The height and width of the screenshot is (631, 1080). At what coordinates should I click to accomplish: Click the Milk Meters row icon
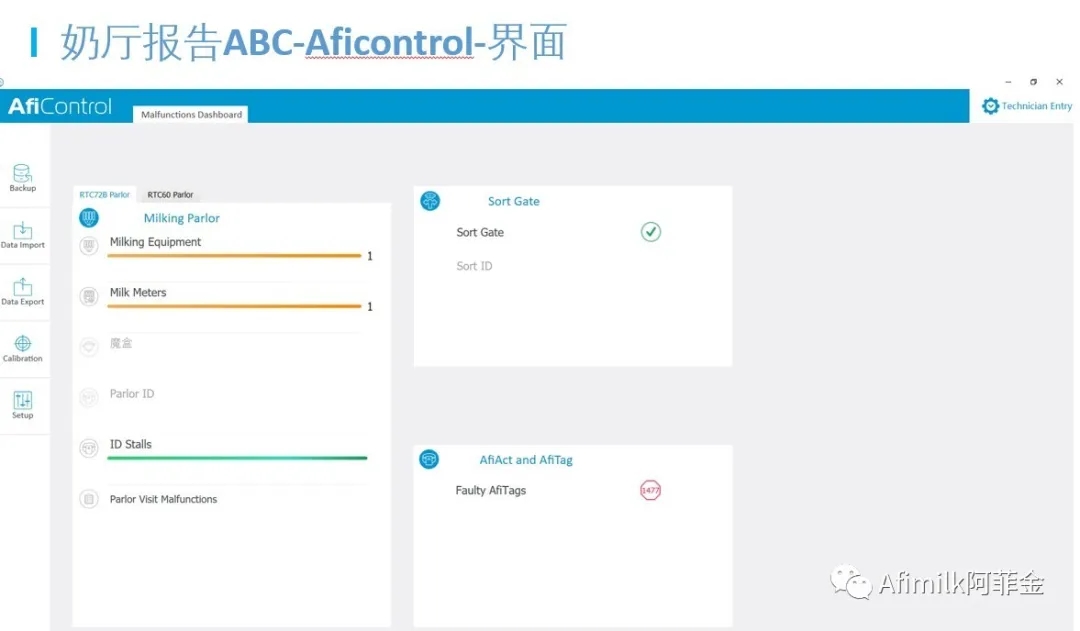coord(89,296)
